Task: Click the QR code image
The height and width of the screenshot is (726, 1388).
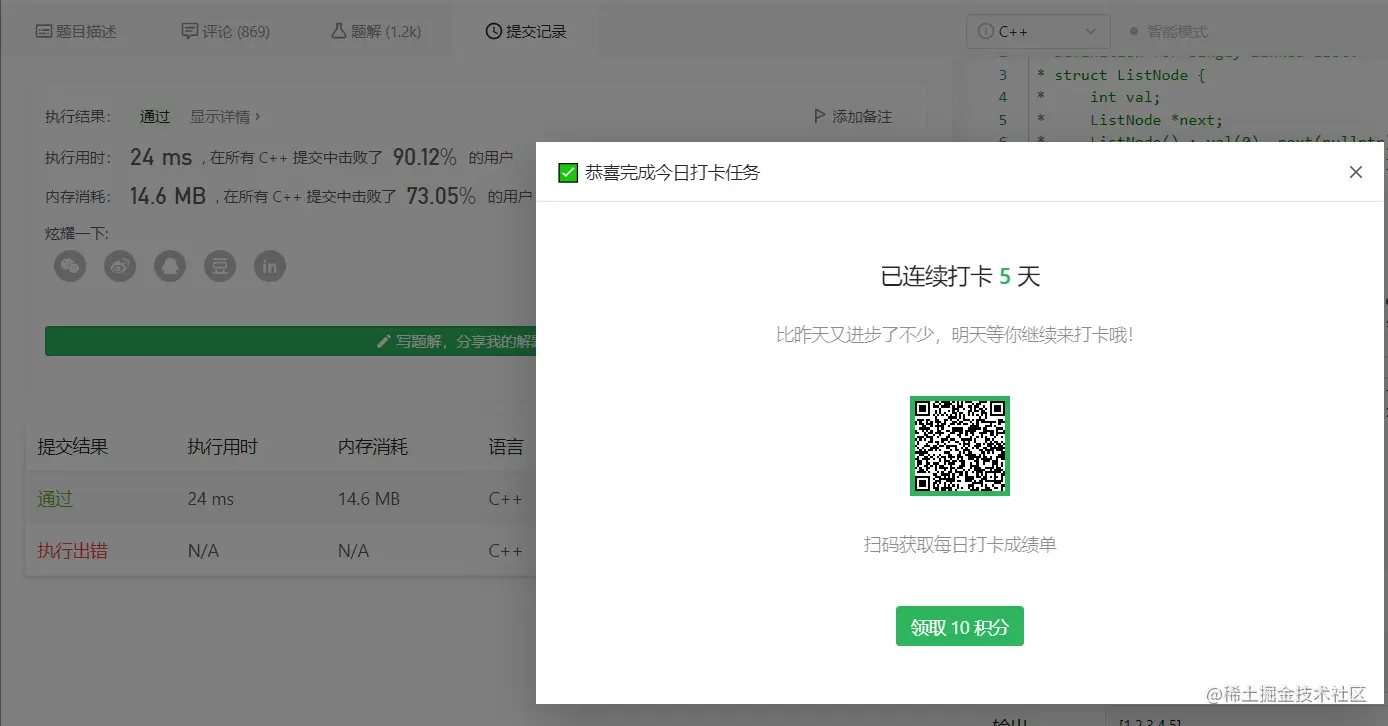Action: click(x=960, y=446)
